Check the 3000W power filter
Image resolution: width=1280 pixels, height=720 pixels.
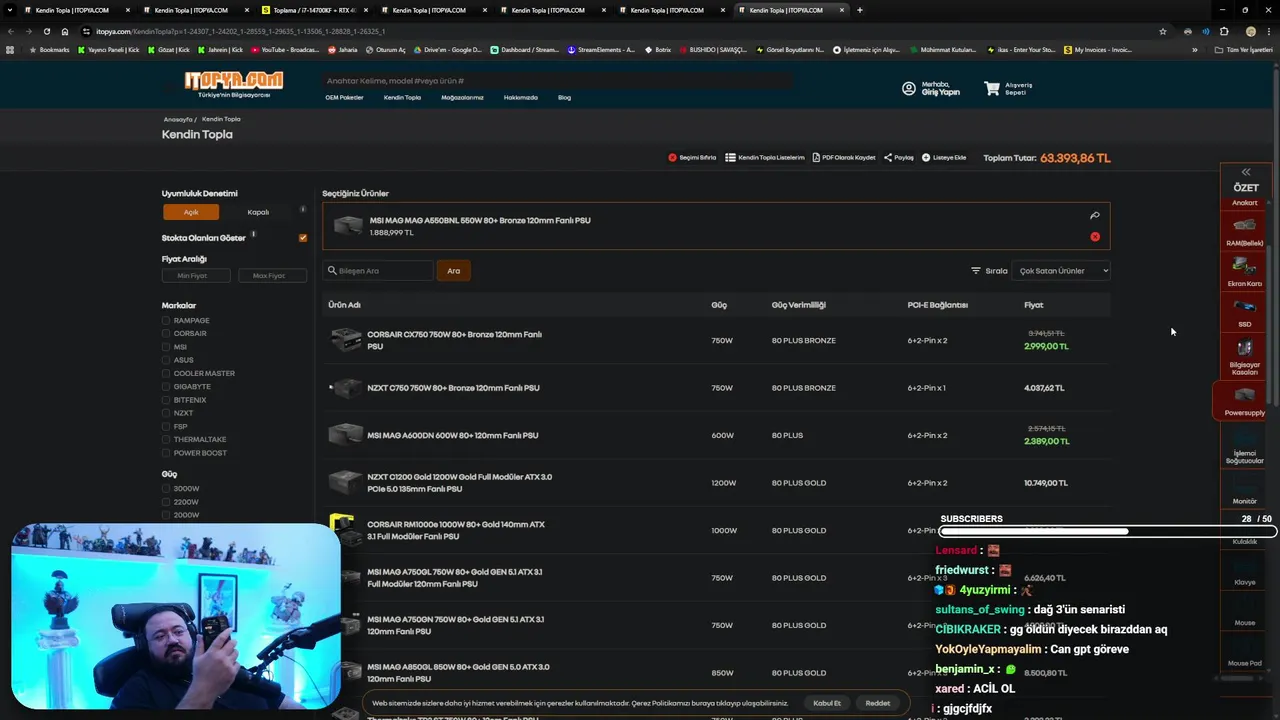click(166, 488)
